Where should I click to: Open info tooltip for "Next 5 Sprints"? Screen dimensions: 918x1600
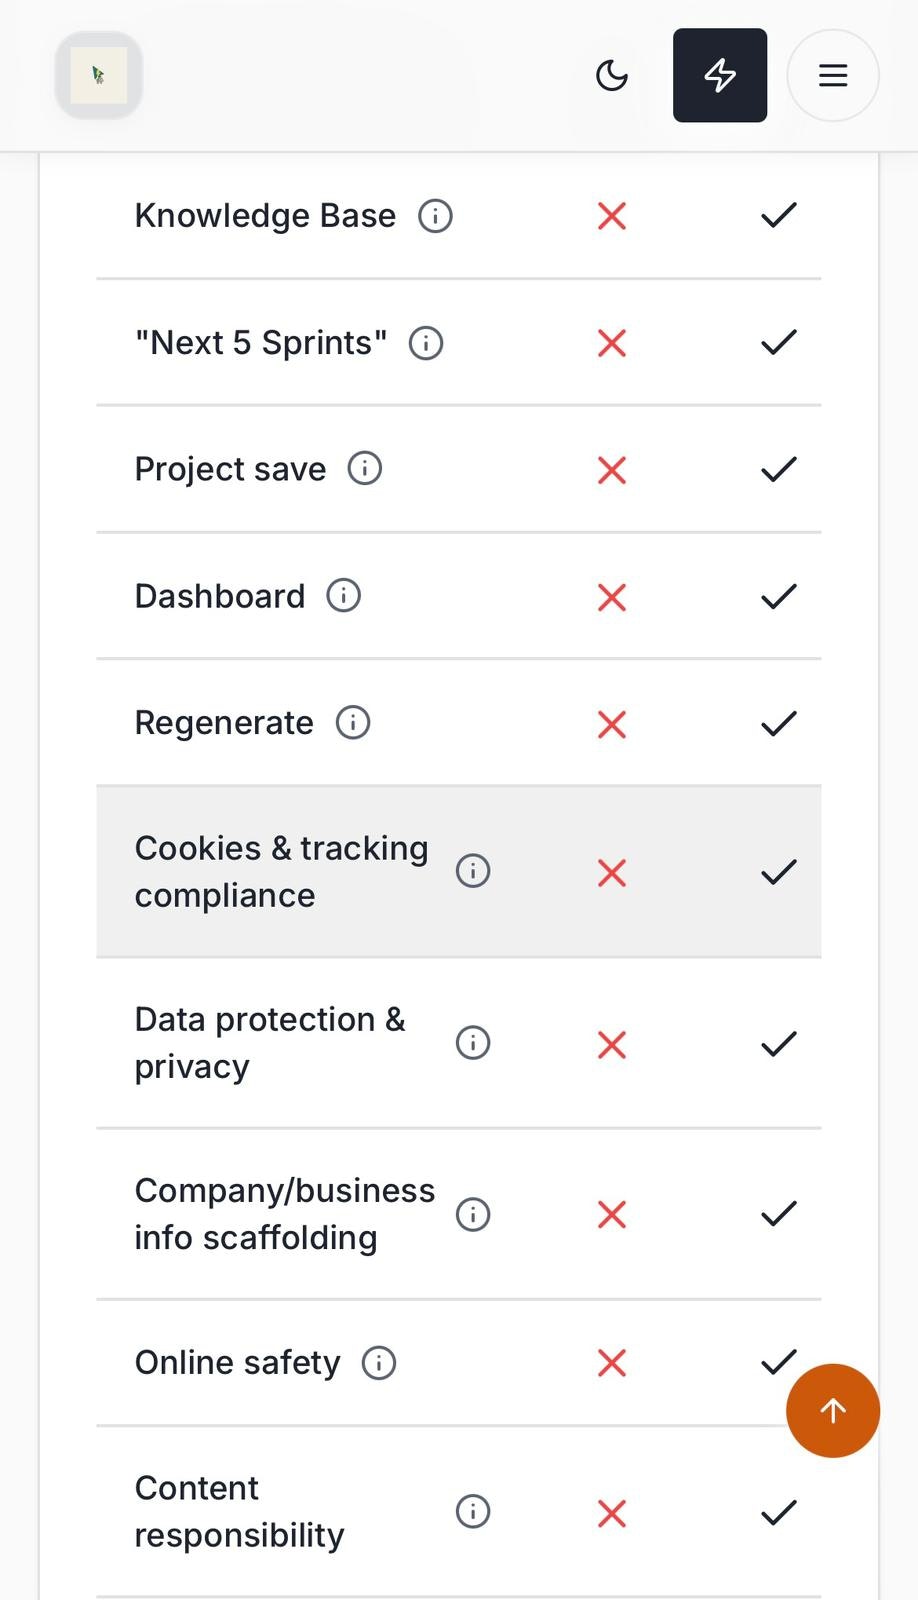(x=426, y=343)
